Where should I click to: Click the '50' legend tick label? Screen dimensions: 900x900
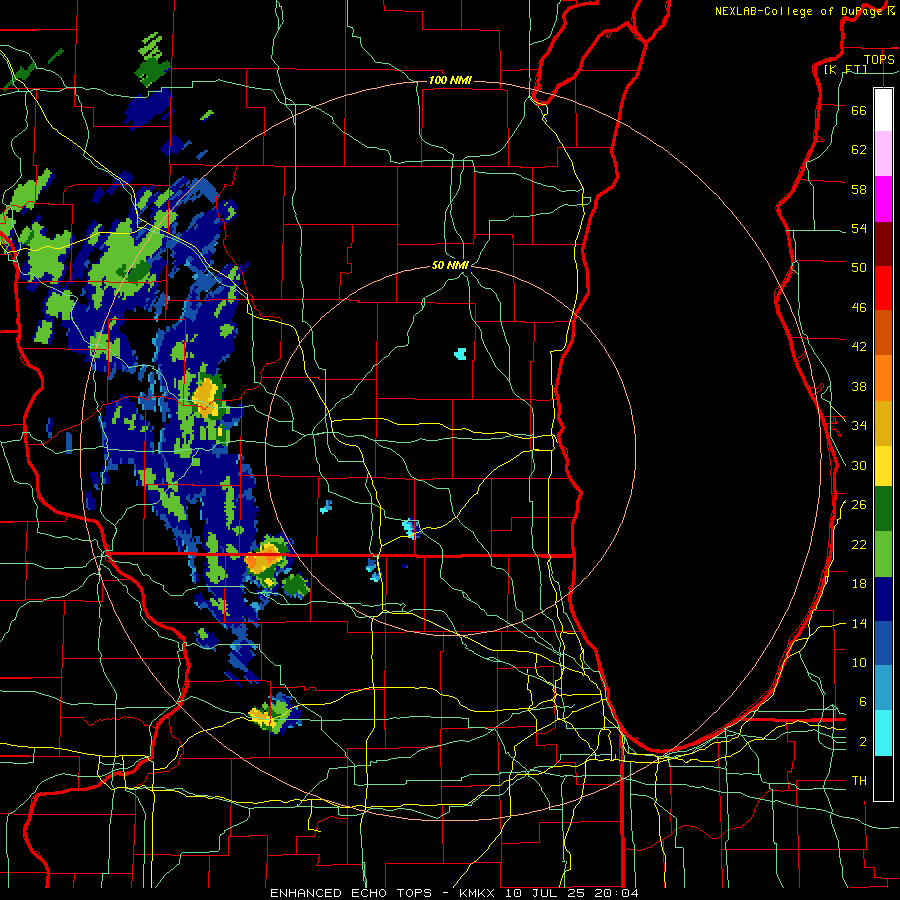[x=859, y=268]
